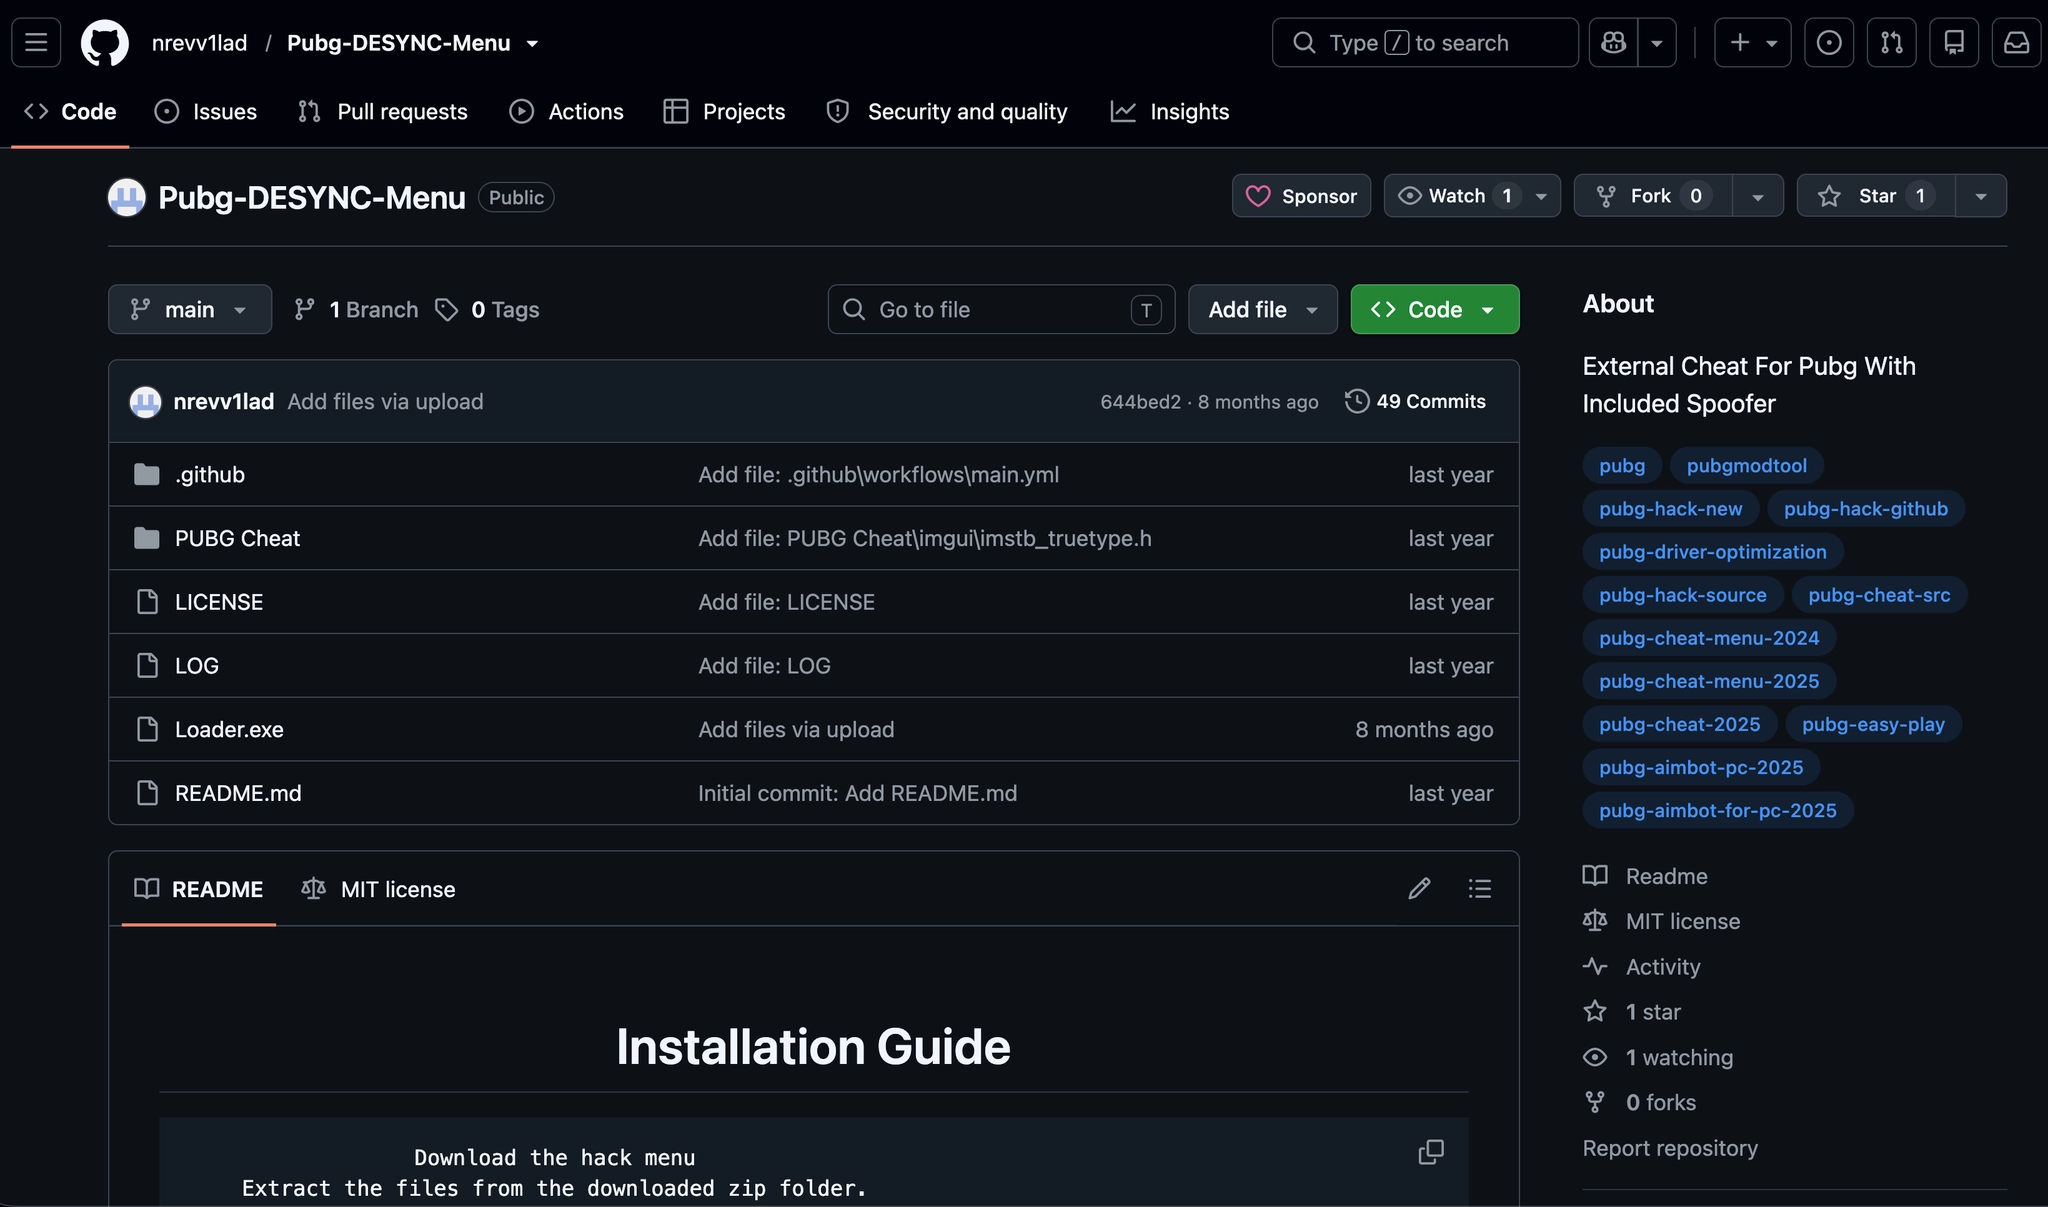
Task: Click the star icon beside 1 star
Action: [1595, 1012]
